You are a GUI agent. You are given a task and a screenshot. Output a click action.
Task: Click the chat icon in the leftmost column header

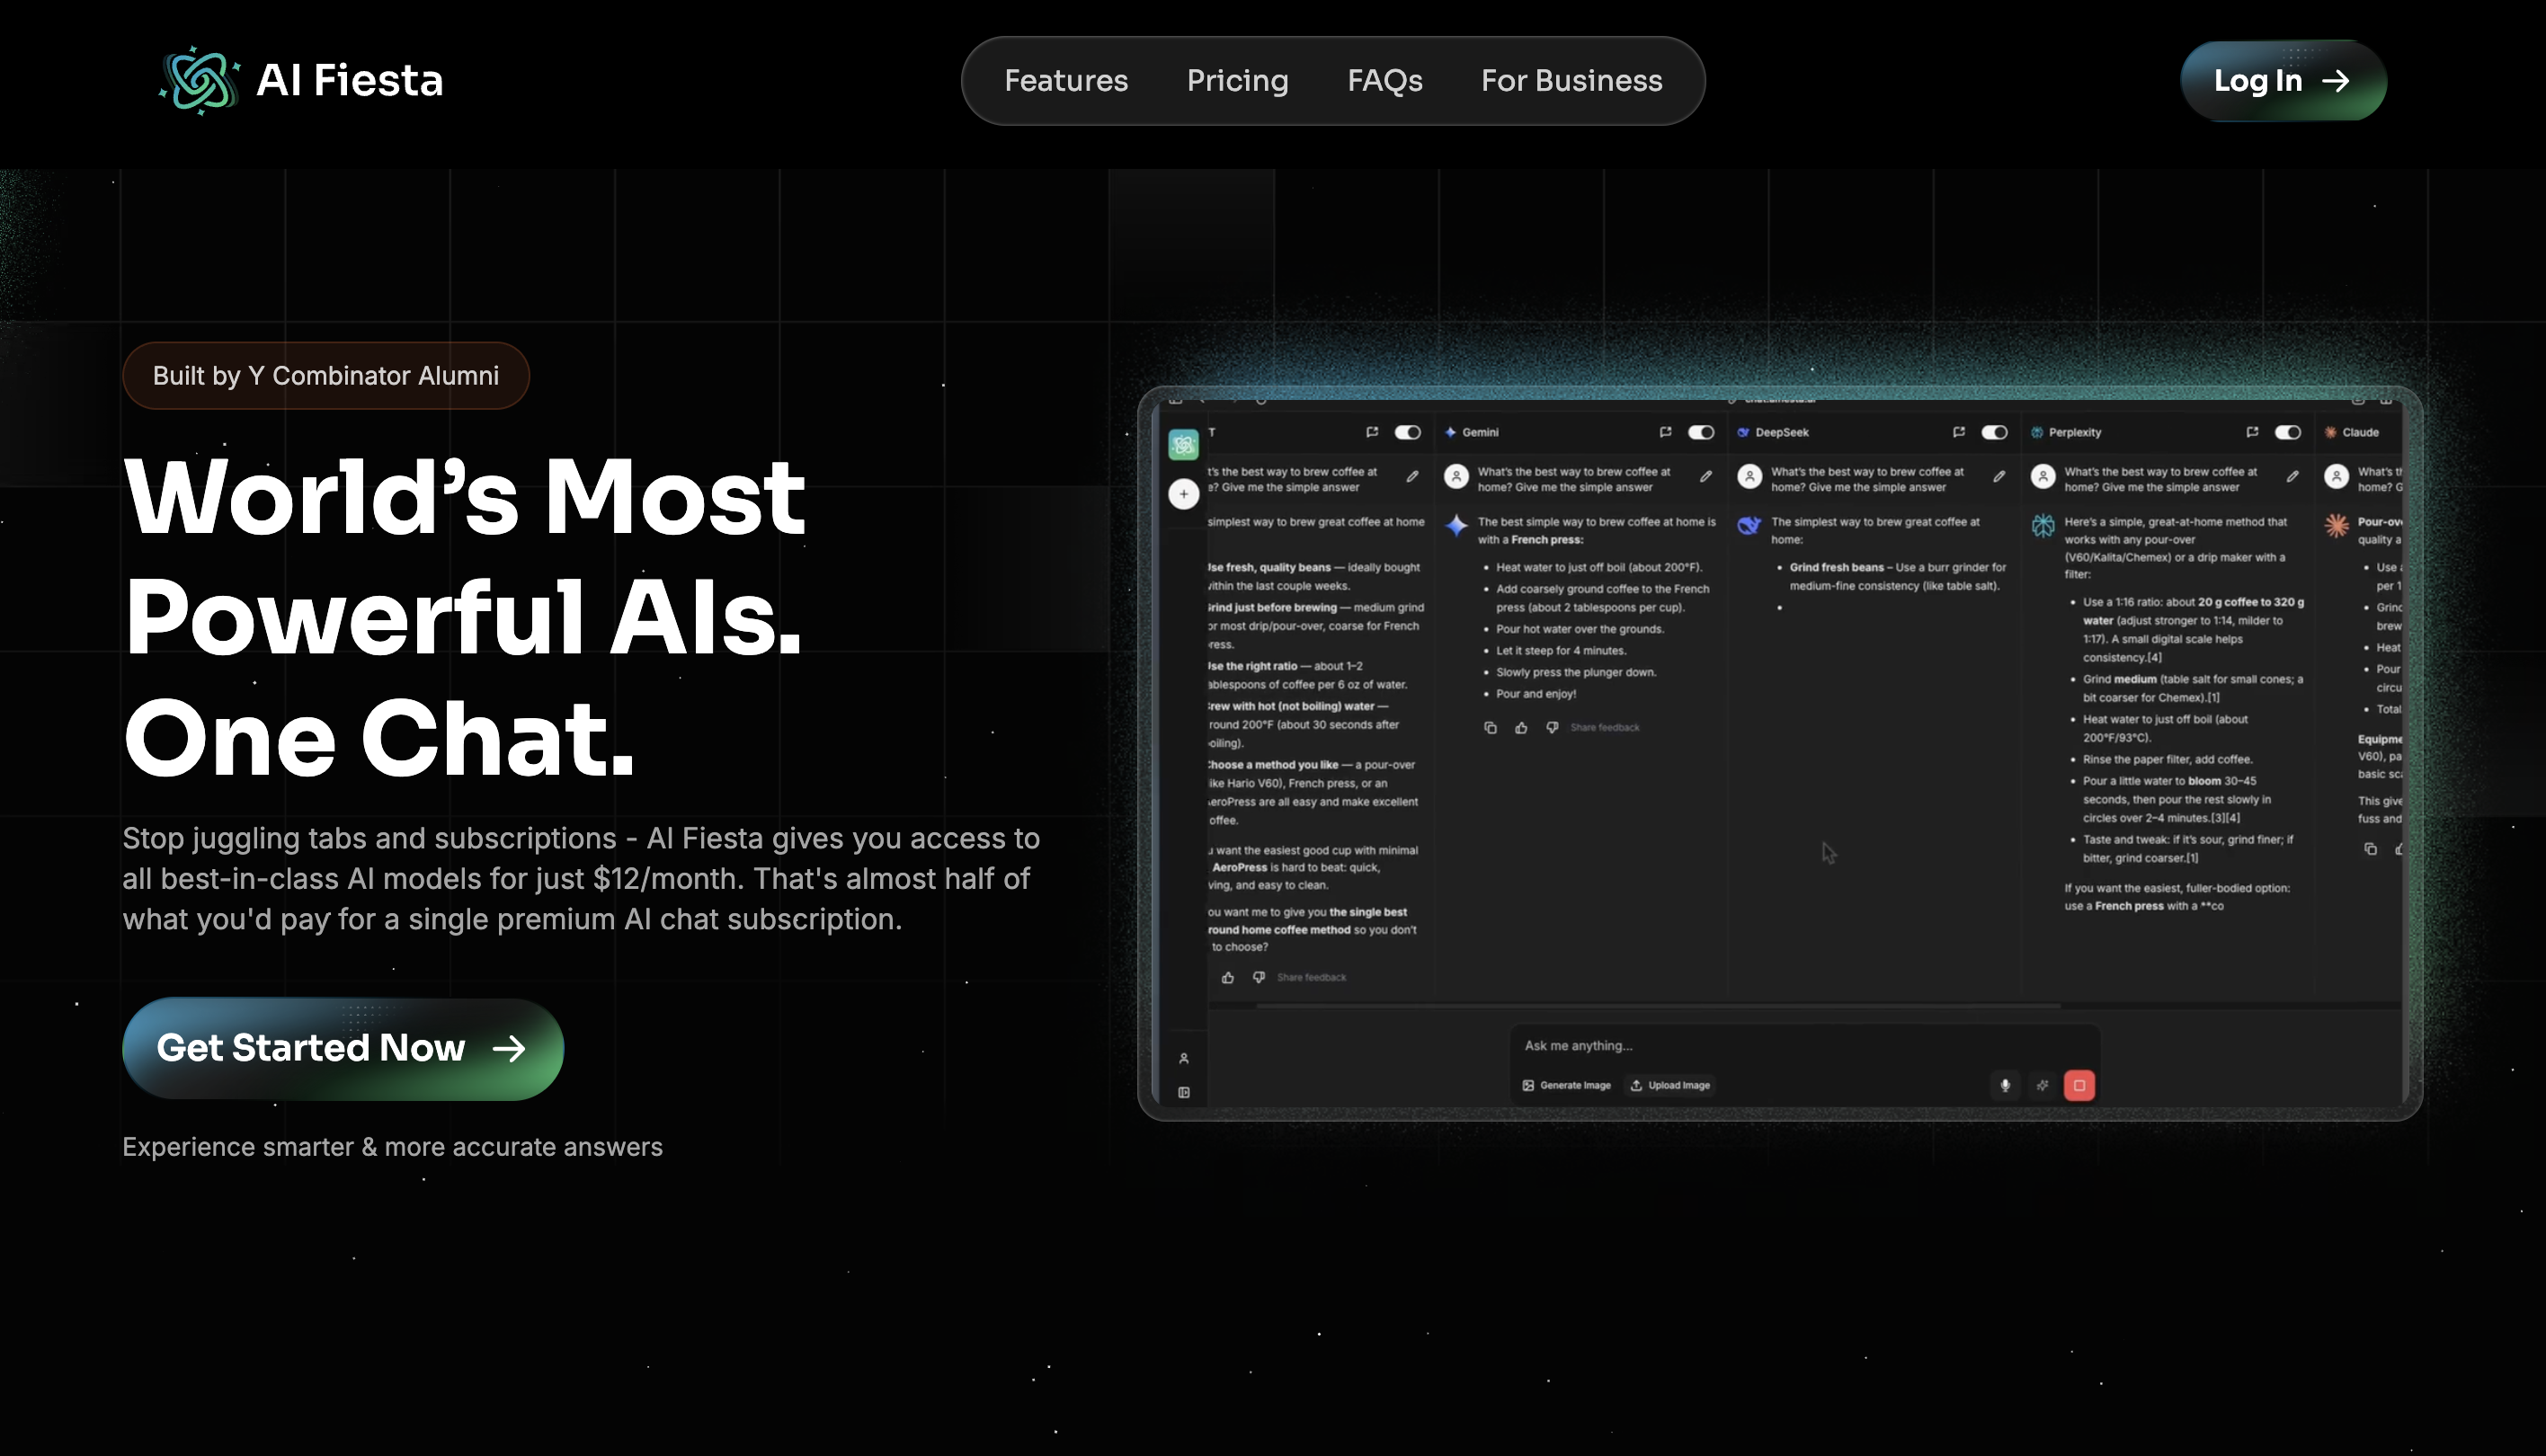pyautogui.click(x=1372, y=432)
